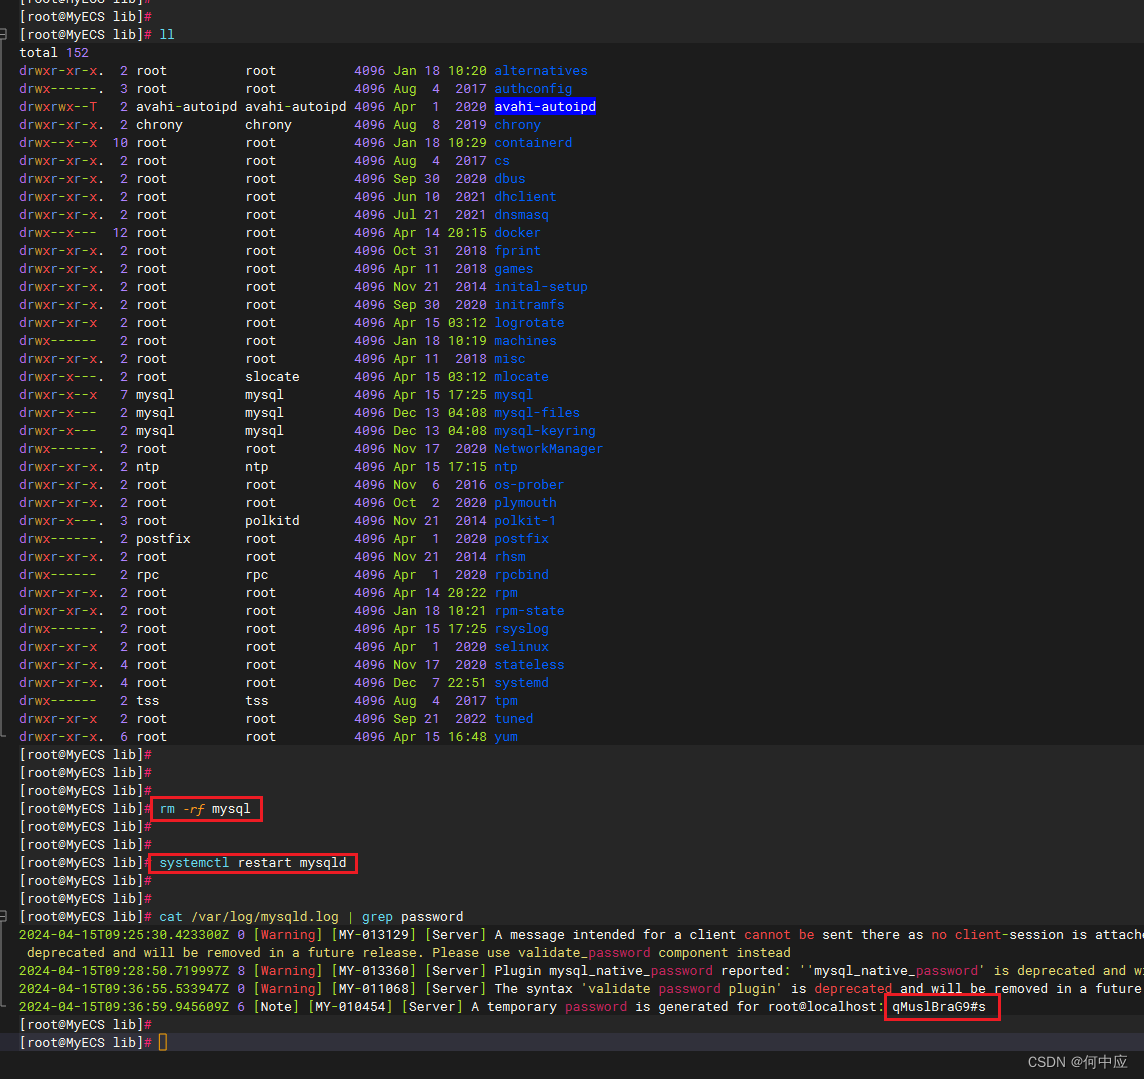Screen dimensions: 1144x1079
Task: Click the 'alternatives' directory name
Action: [x=541, y=71]
